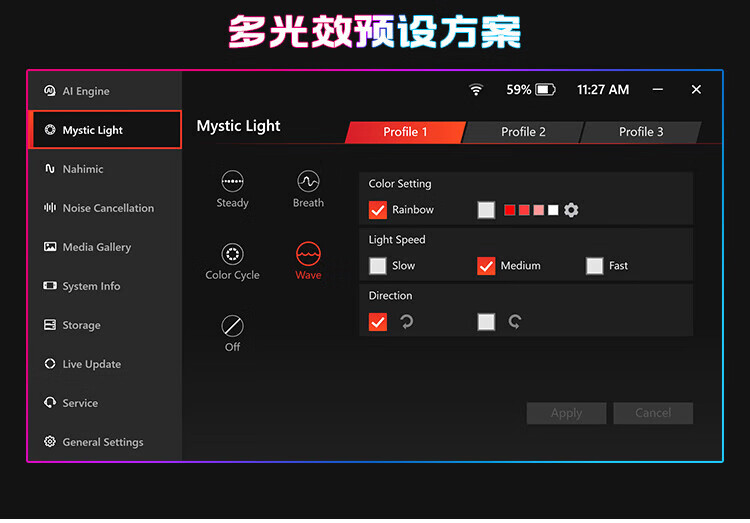The image size is (750, 523).
Task: Pick the bright red color swatch
Action: point(510,210)
